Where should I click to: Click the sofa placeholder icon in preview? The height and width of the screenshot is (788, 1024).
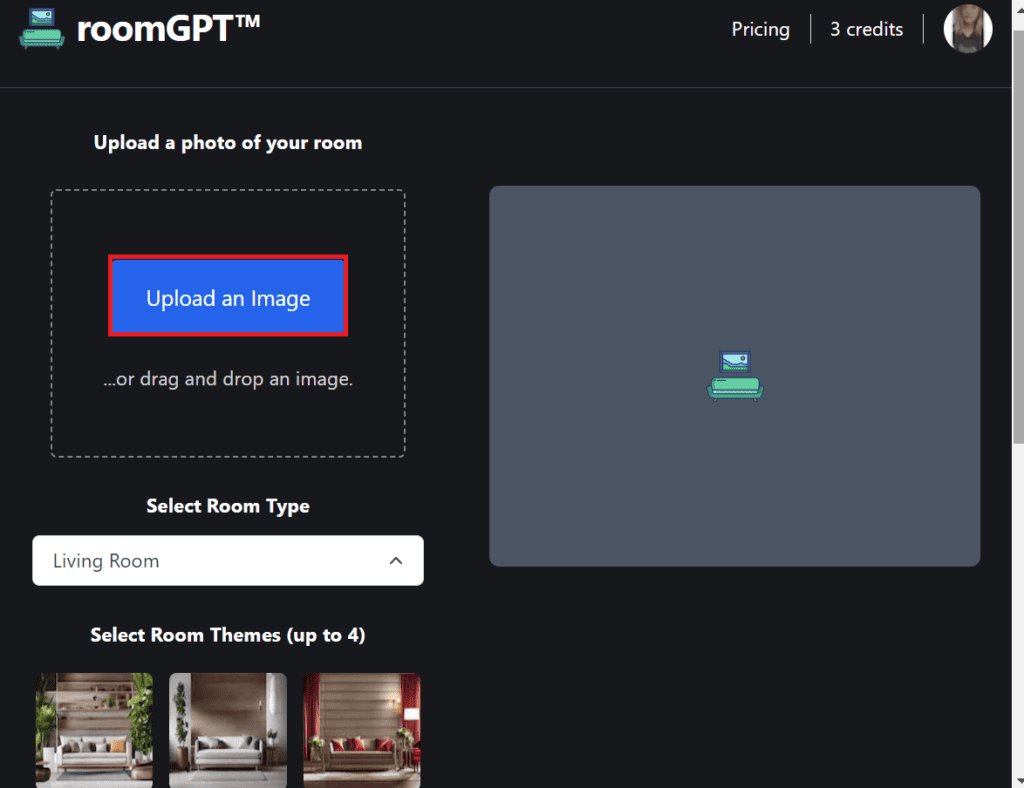click(x=734, y=376)
